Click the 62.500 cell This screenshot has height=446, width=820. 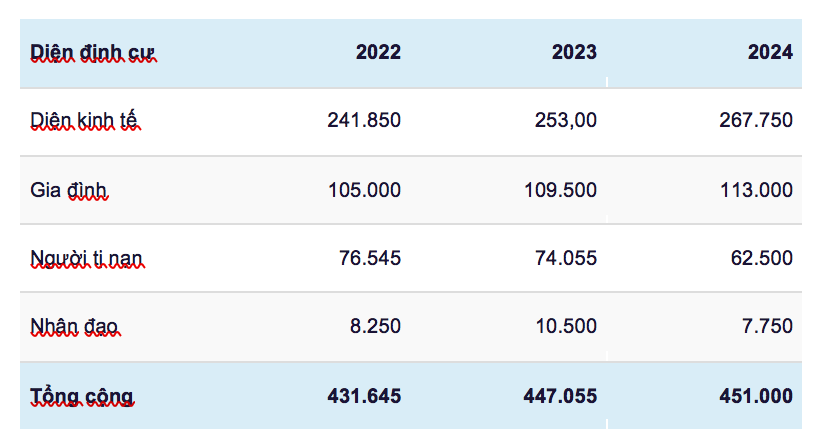tap(762, 258)
